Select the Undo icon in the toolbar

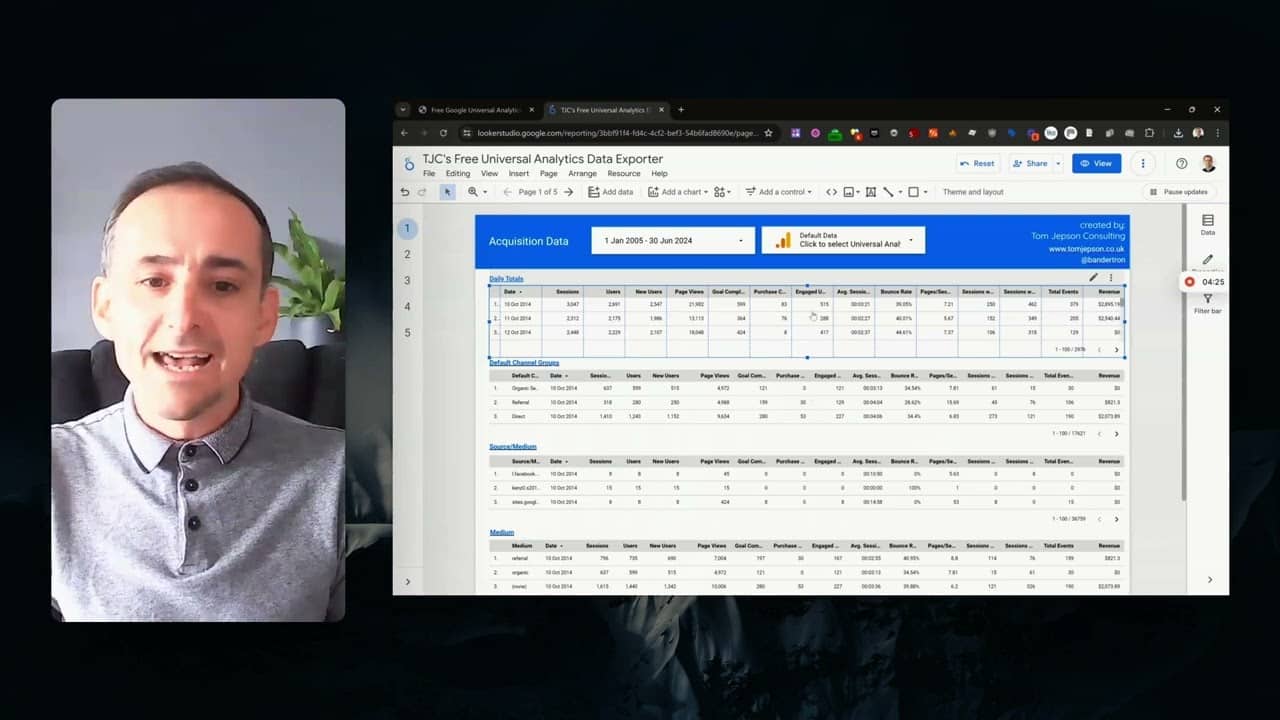coord(405,192)
